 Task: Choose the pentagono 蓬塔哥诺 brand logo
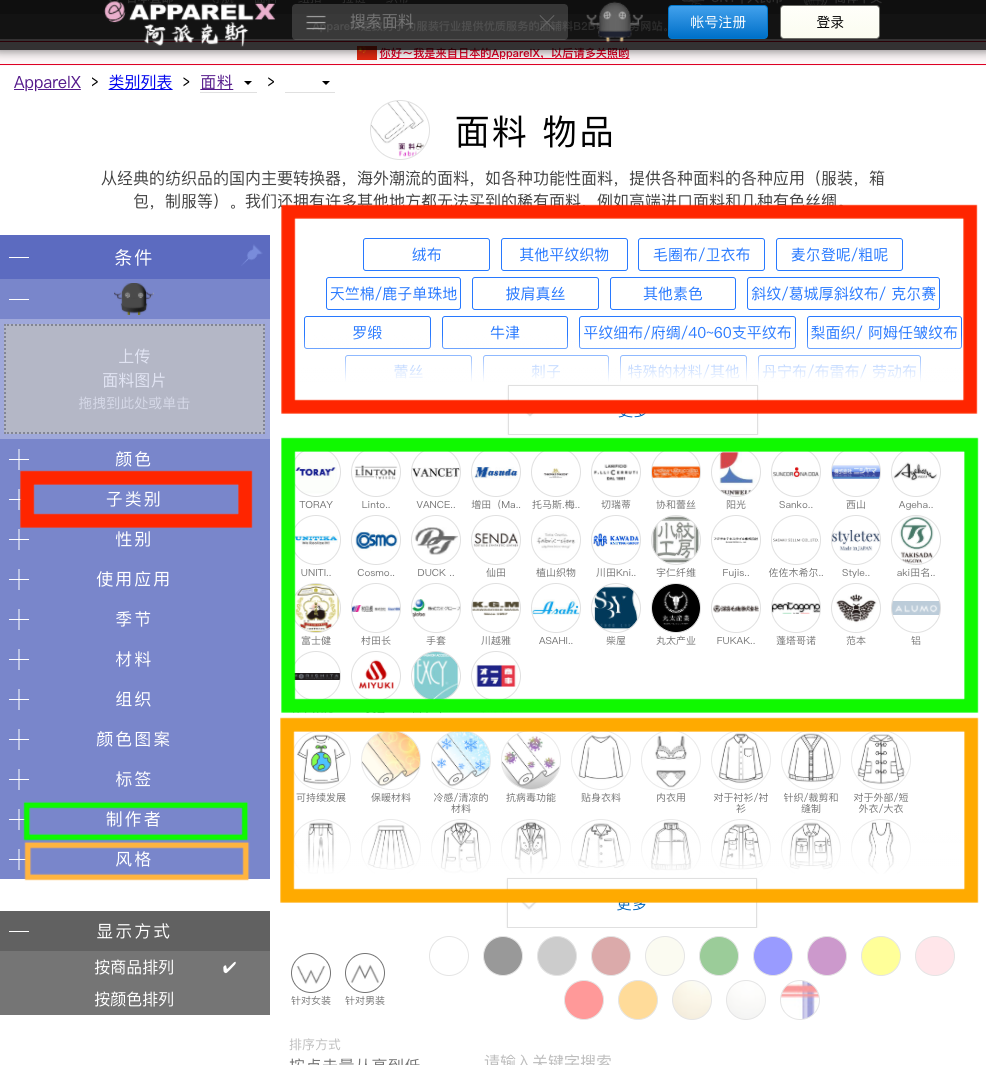coord(796,609)
